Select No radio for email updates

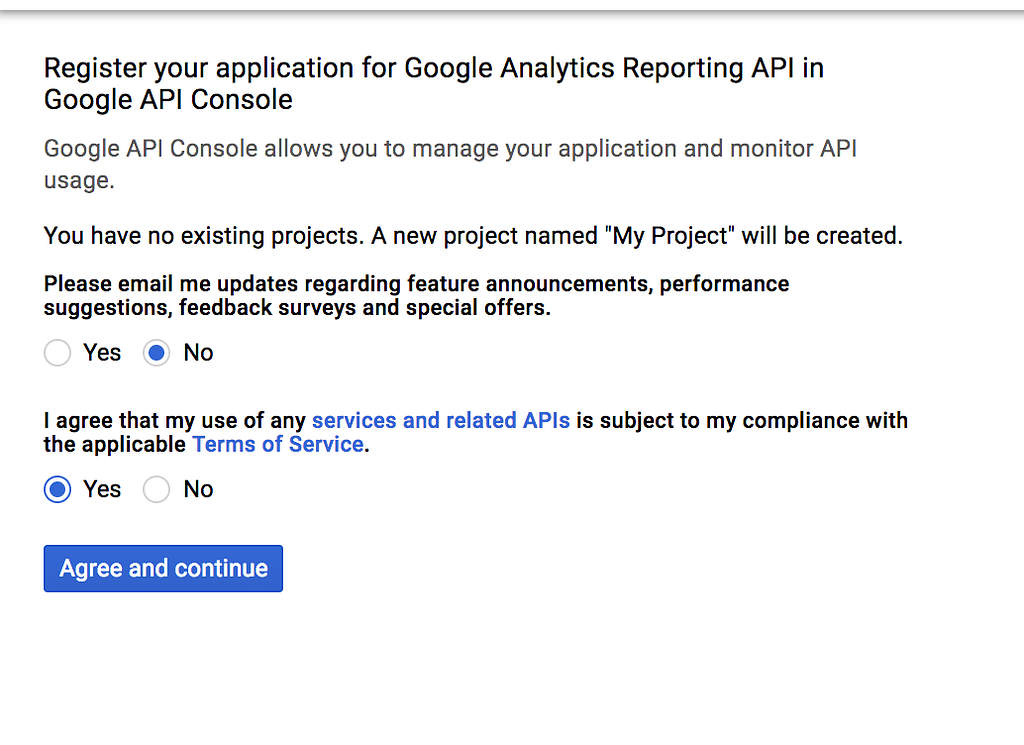[x=156, y=353]
